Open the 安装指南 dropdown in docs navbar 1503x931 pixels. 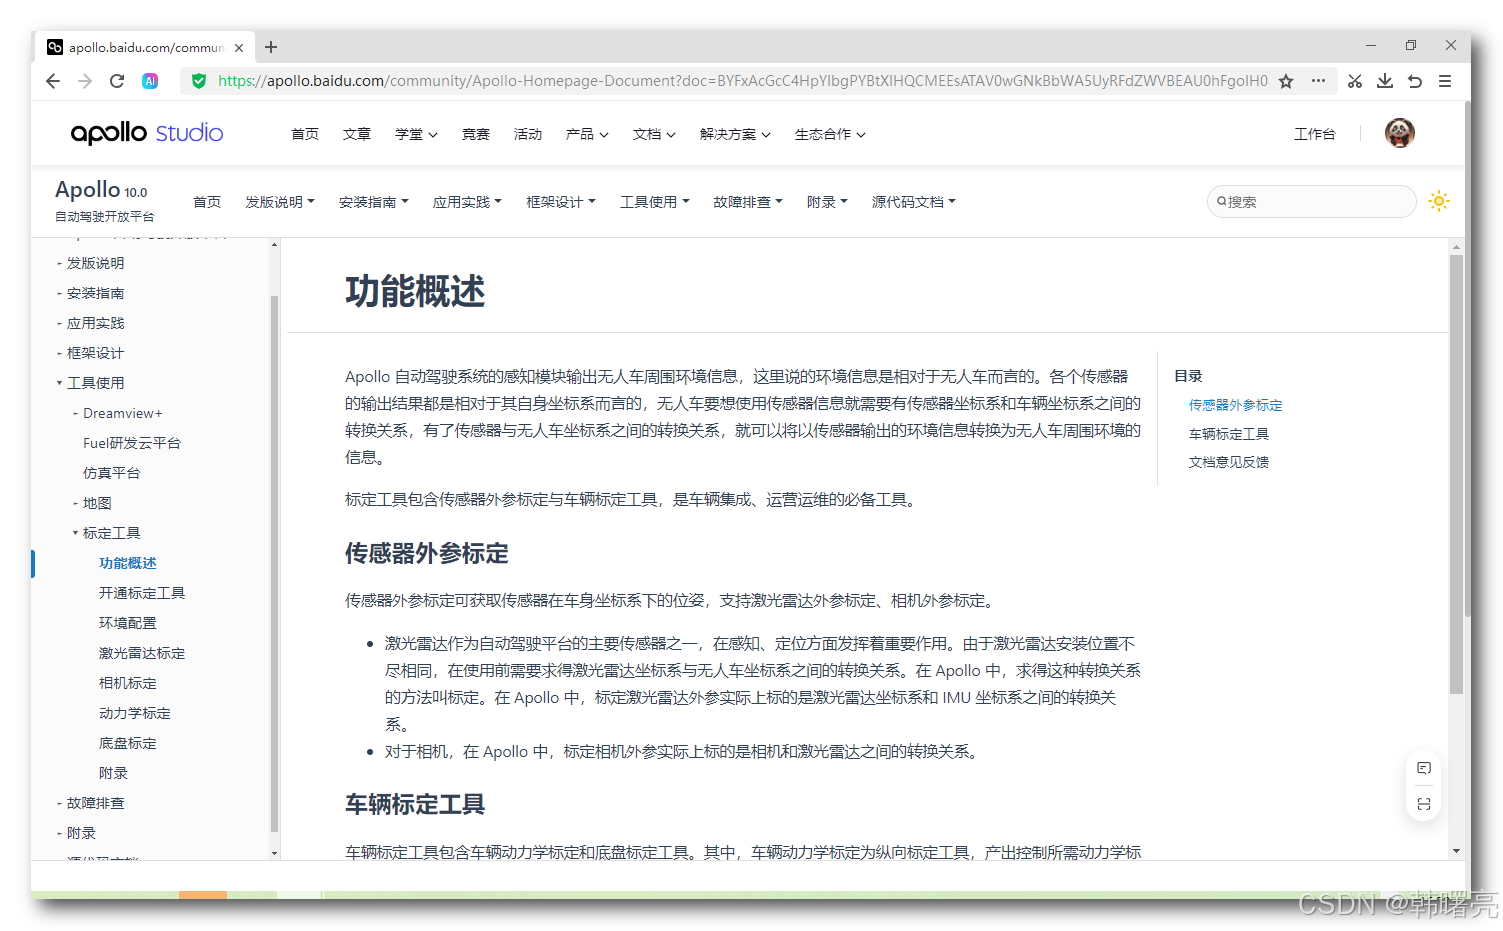coord(374,202)
